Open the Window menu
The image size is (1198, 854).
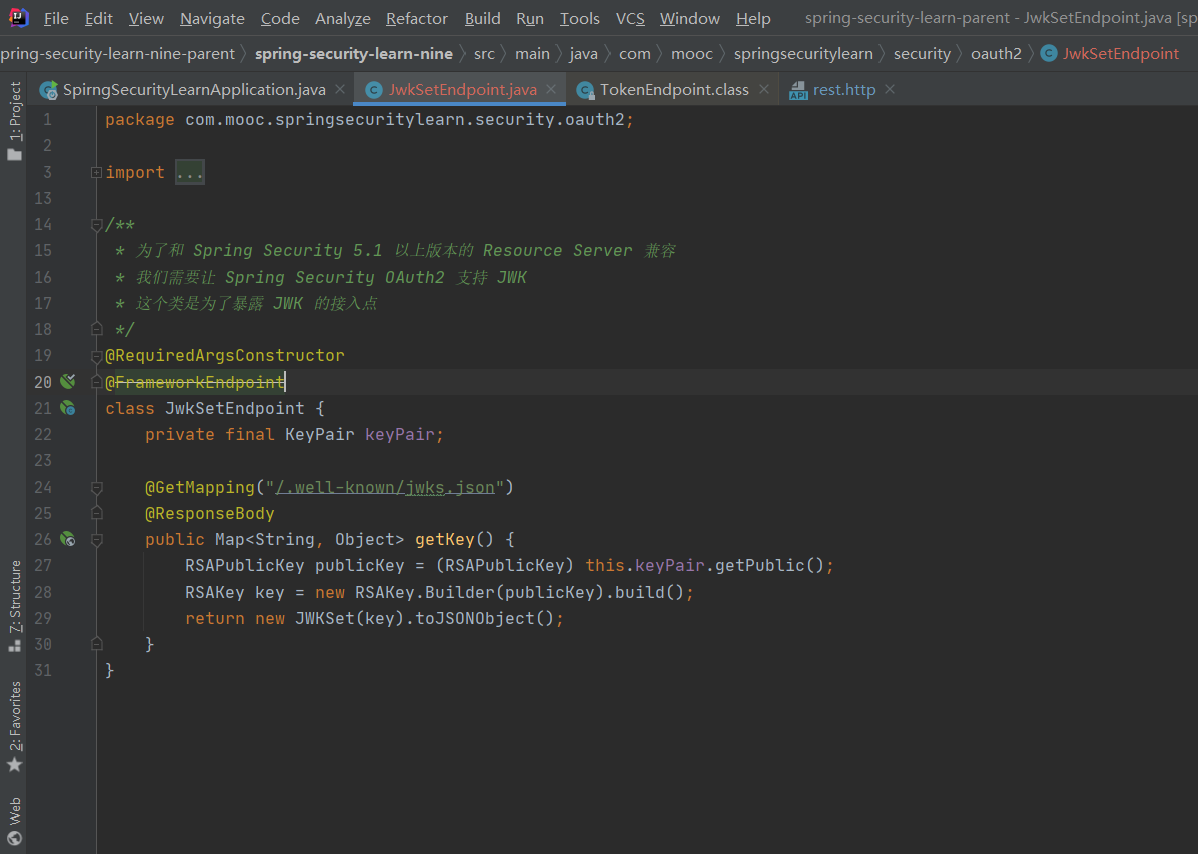click(689, 18)
